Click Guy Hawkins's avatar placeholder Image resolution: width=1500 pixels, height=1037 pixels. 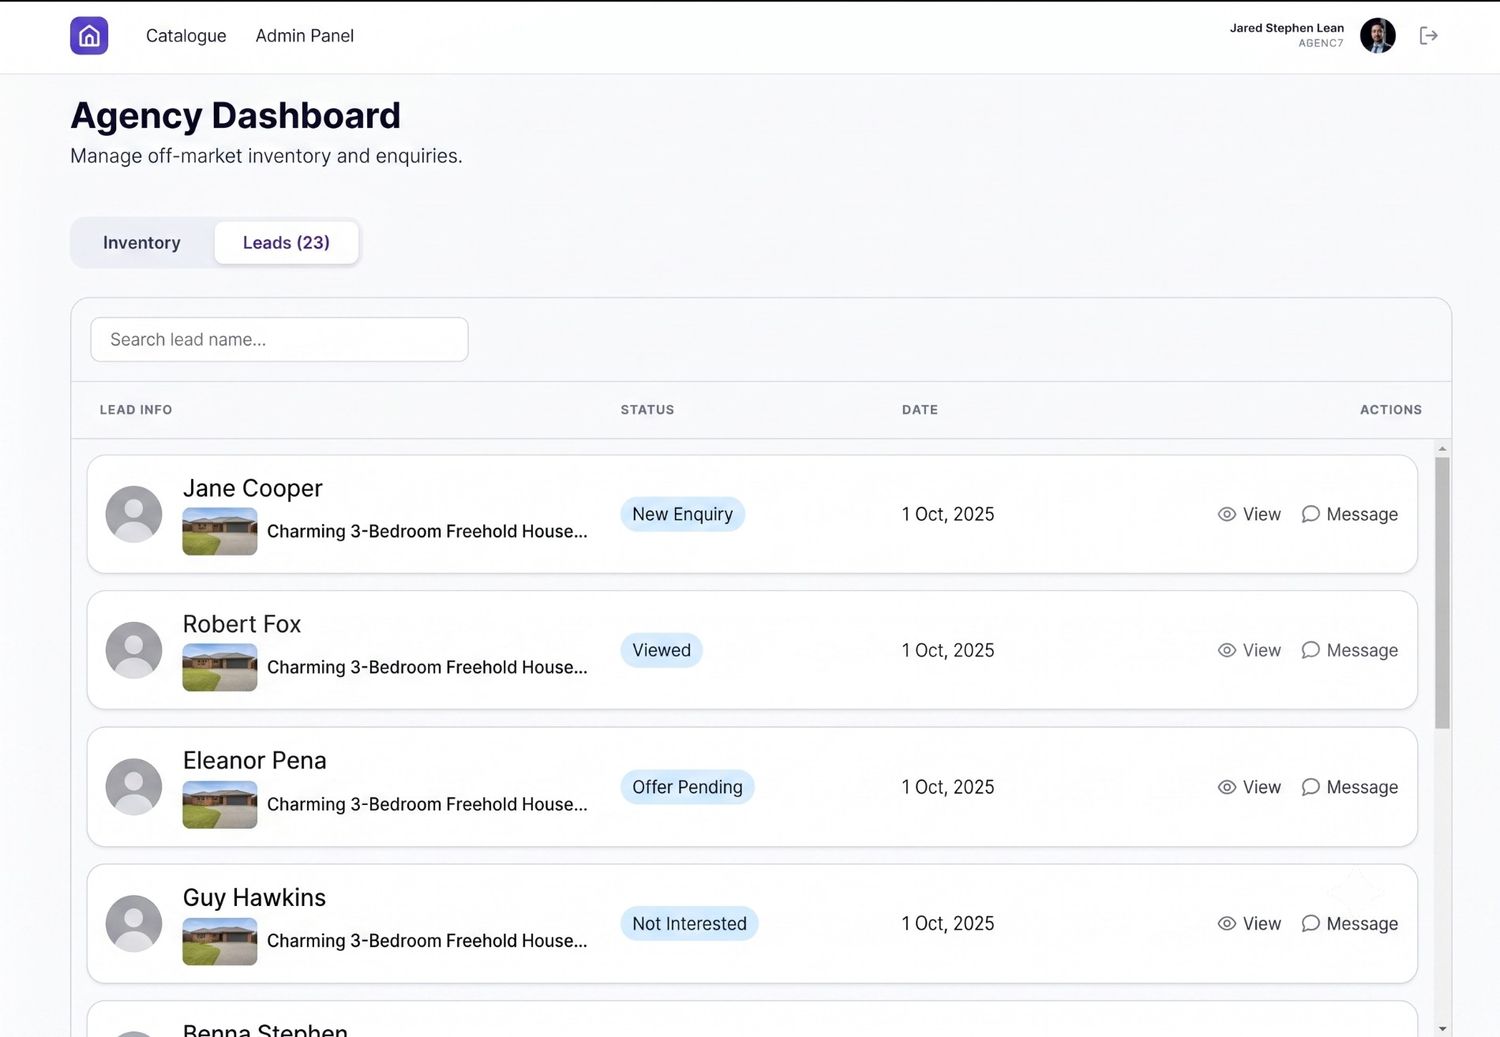click(x=134, y=923)
